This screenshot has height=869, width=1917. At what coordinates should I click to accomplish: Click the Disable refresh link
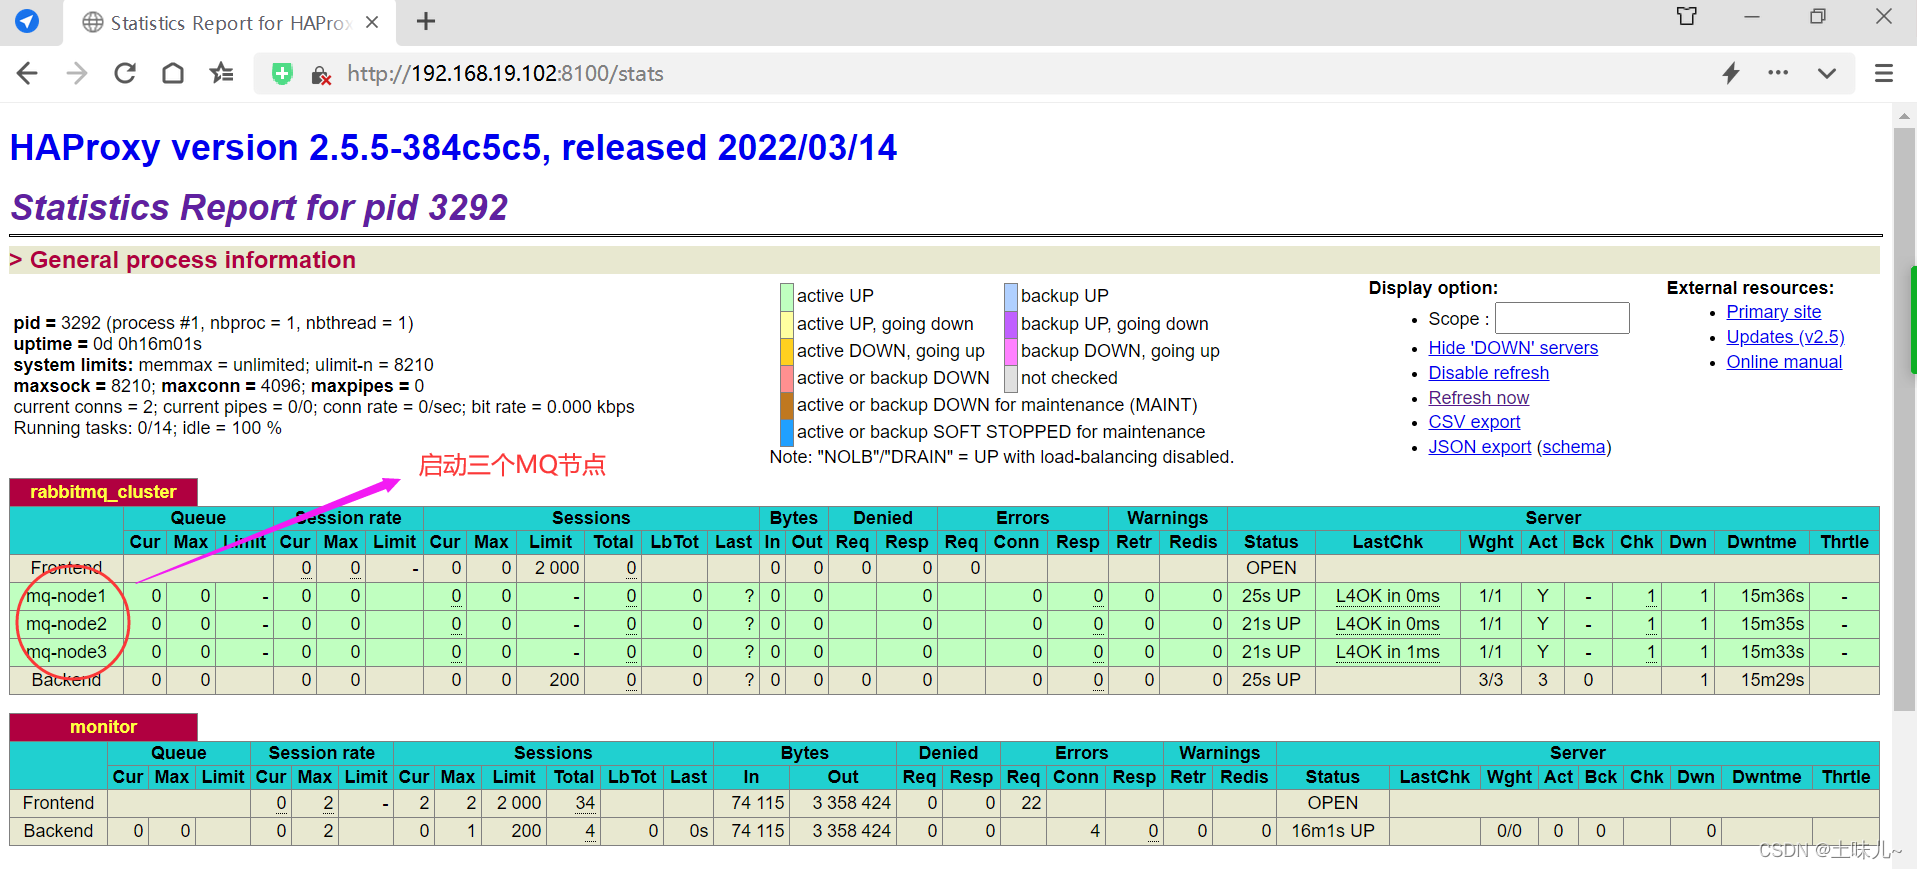1488,373
